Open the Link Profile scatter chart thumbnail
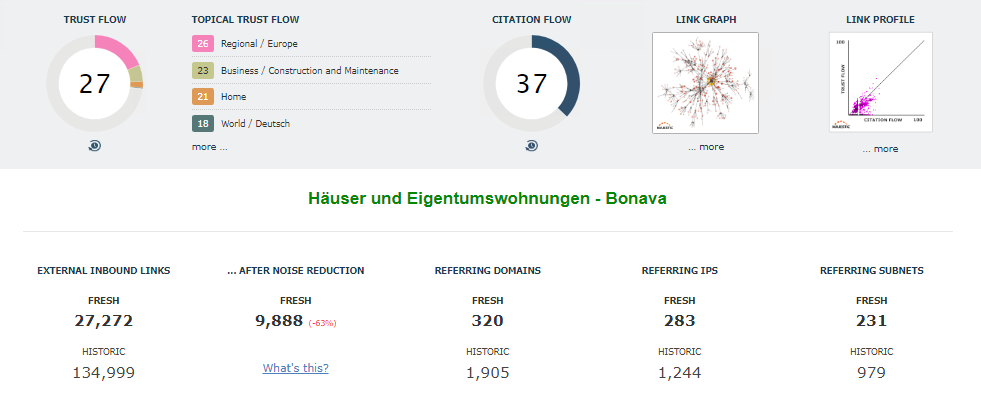Image resolution: width=981 pixels, height=394 pixels. [x=880, y=83]
